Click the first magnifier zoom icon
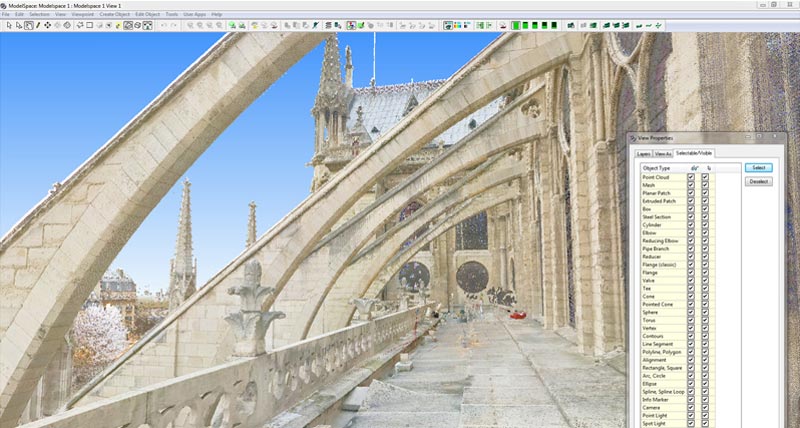800x428 pixels. pyautogui.click(x=191, y=25)
